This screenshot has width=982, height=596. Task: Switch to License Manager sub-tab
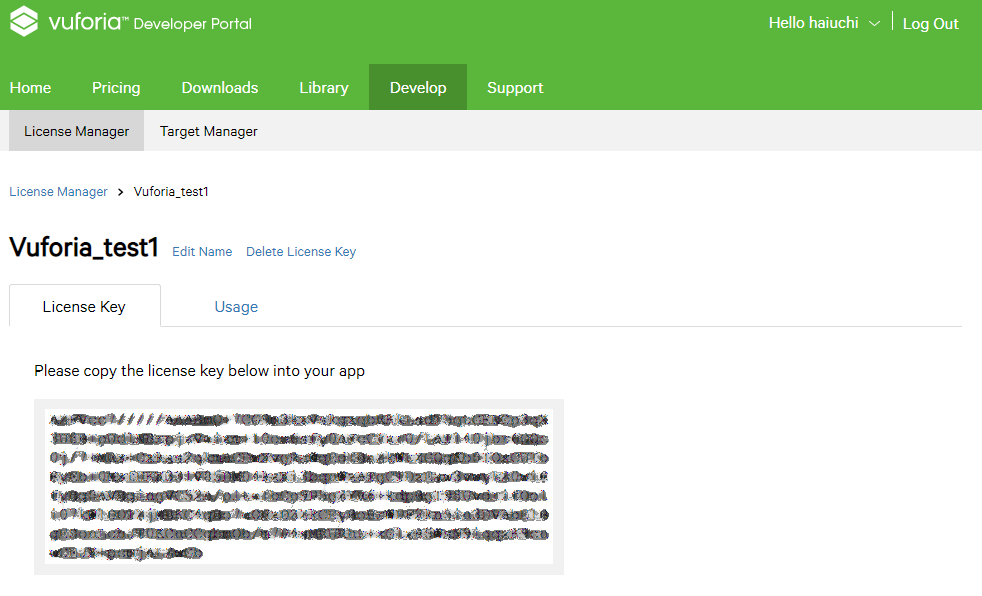pyautogui.click(x=76, y=131)
